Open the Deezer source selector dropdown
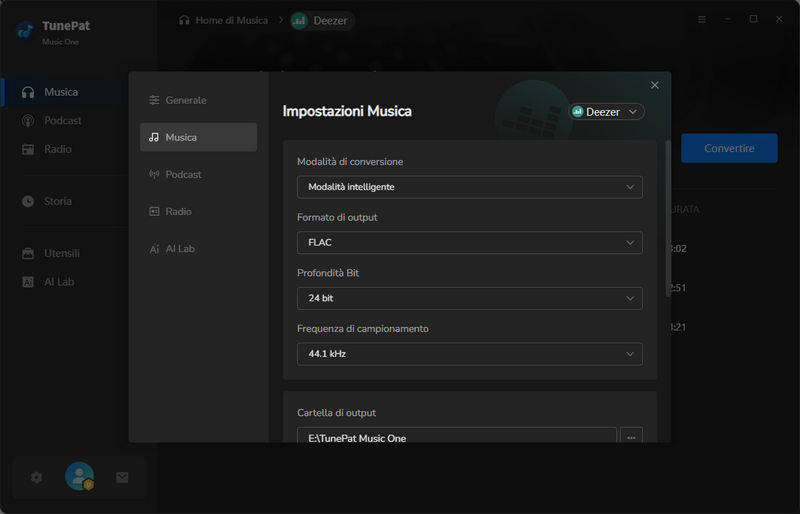Image resolution: width=800 pixels, height=514 pixels. (x=606, y=112)
